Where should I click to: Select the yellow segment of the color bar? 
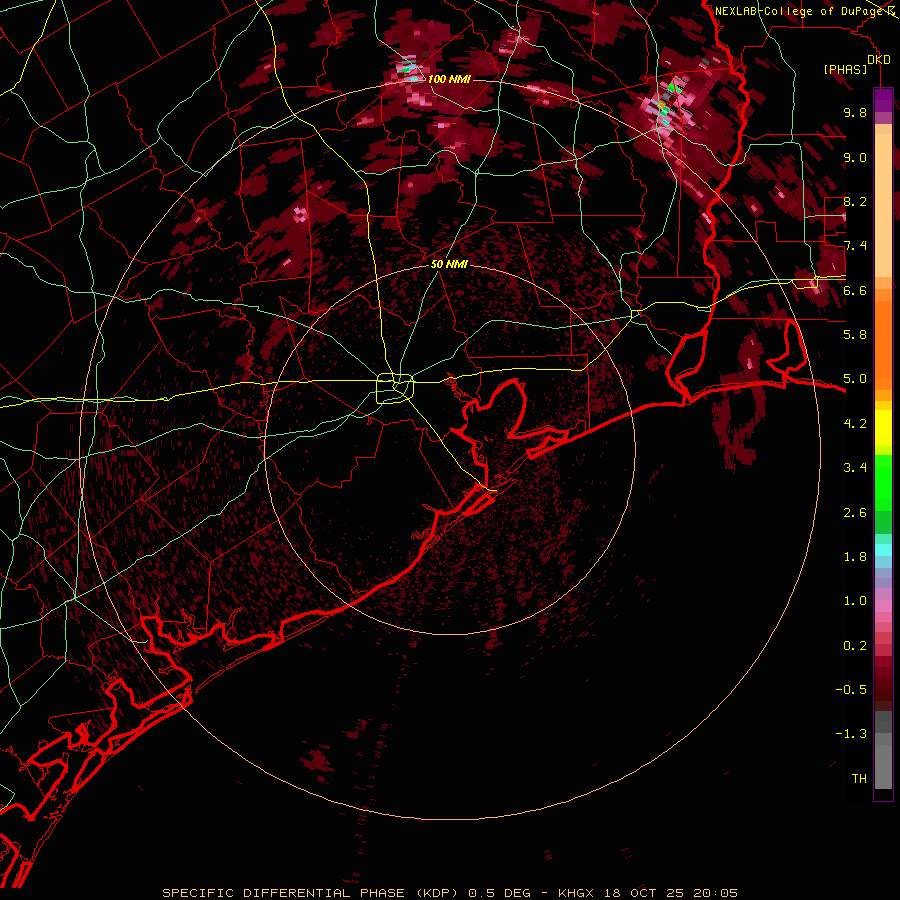(883, 428)
